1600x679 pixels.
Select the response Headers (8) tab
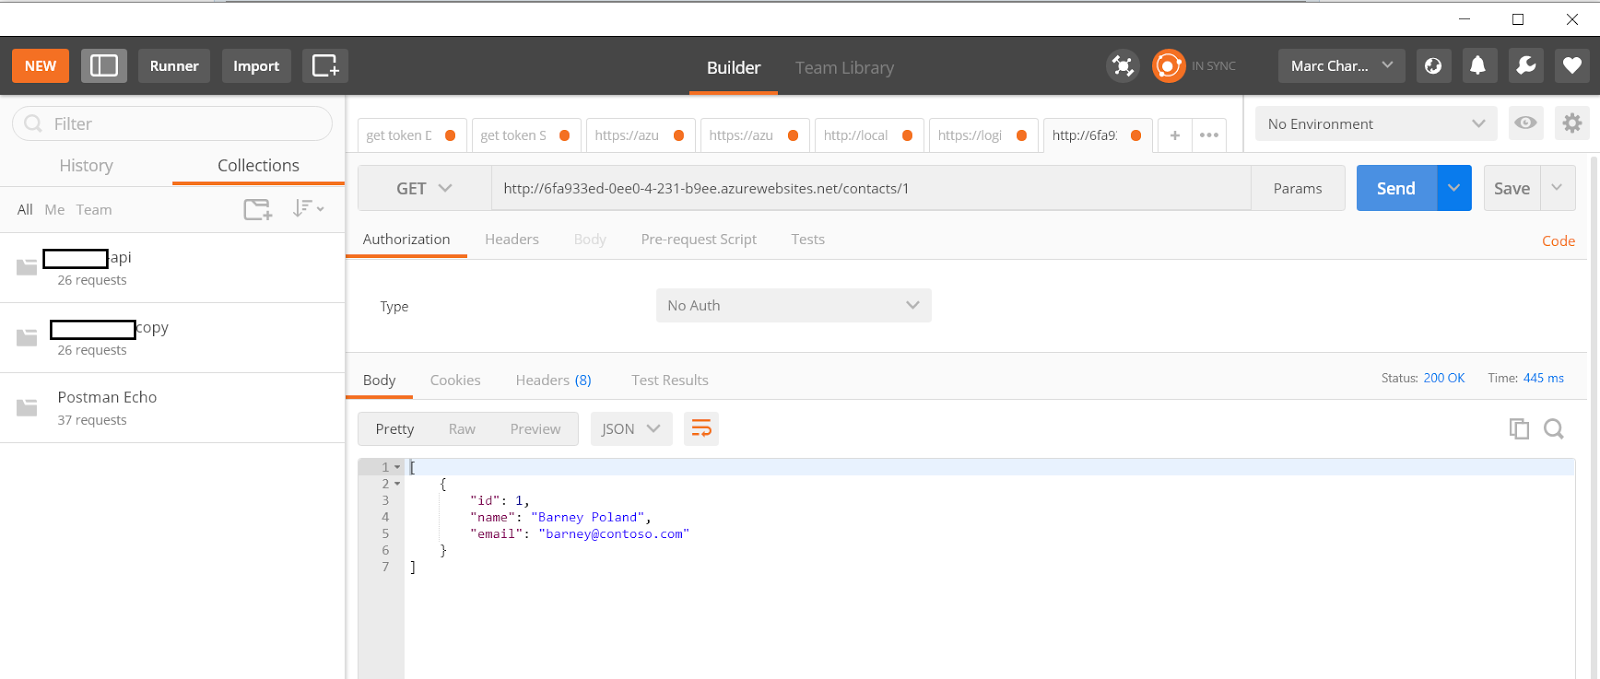click(553, 380)
